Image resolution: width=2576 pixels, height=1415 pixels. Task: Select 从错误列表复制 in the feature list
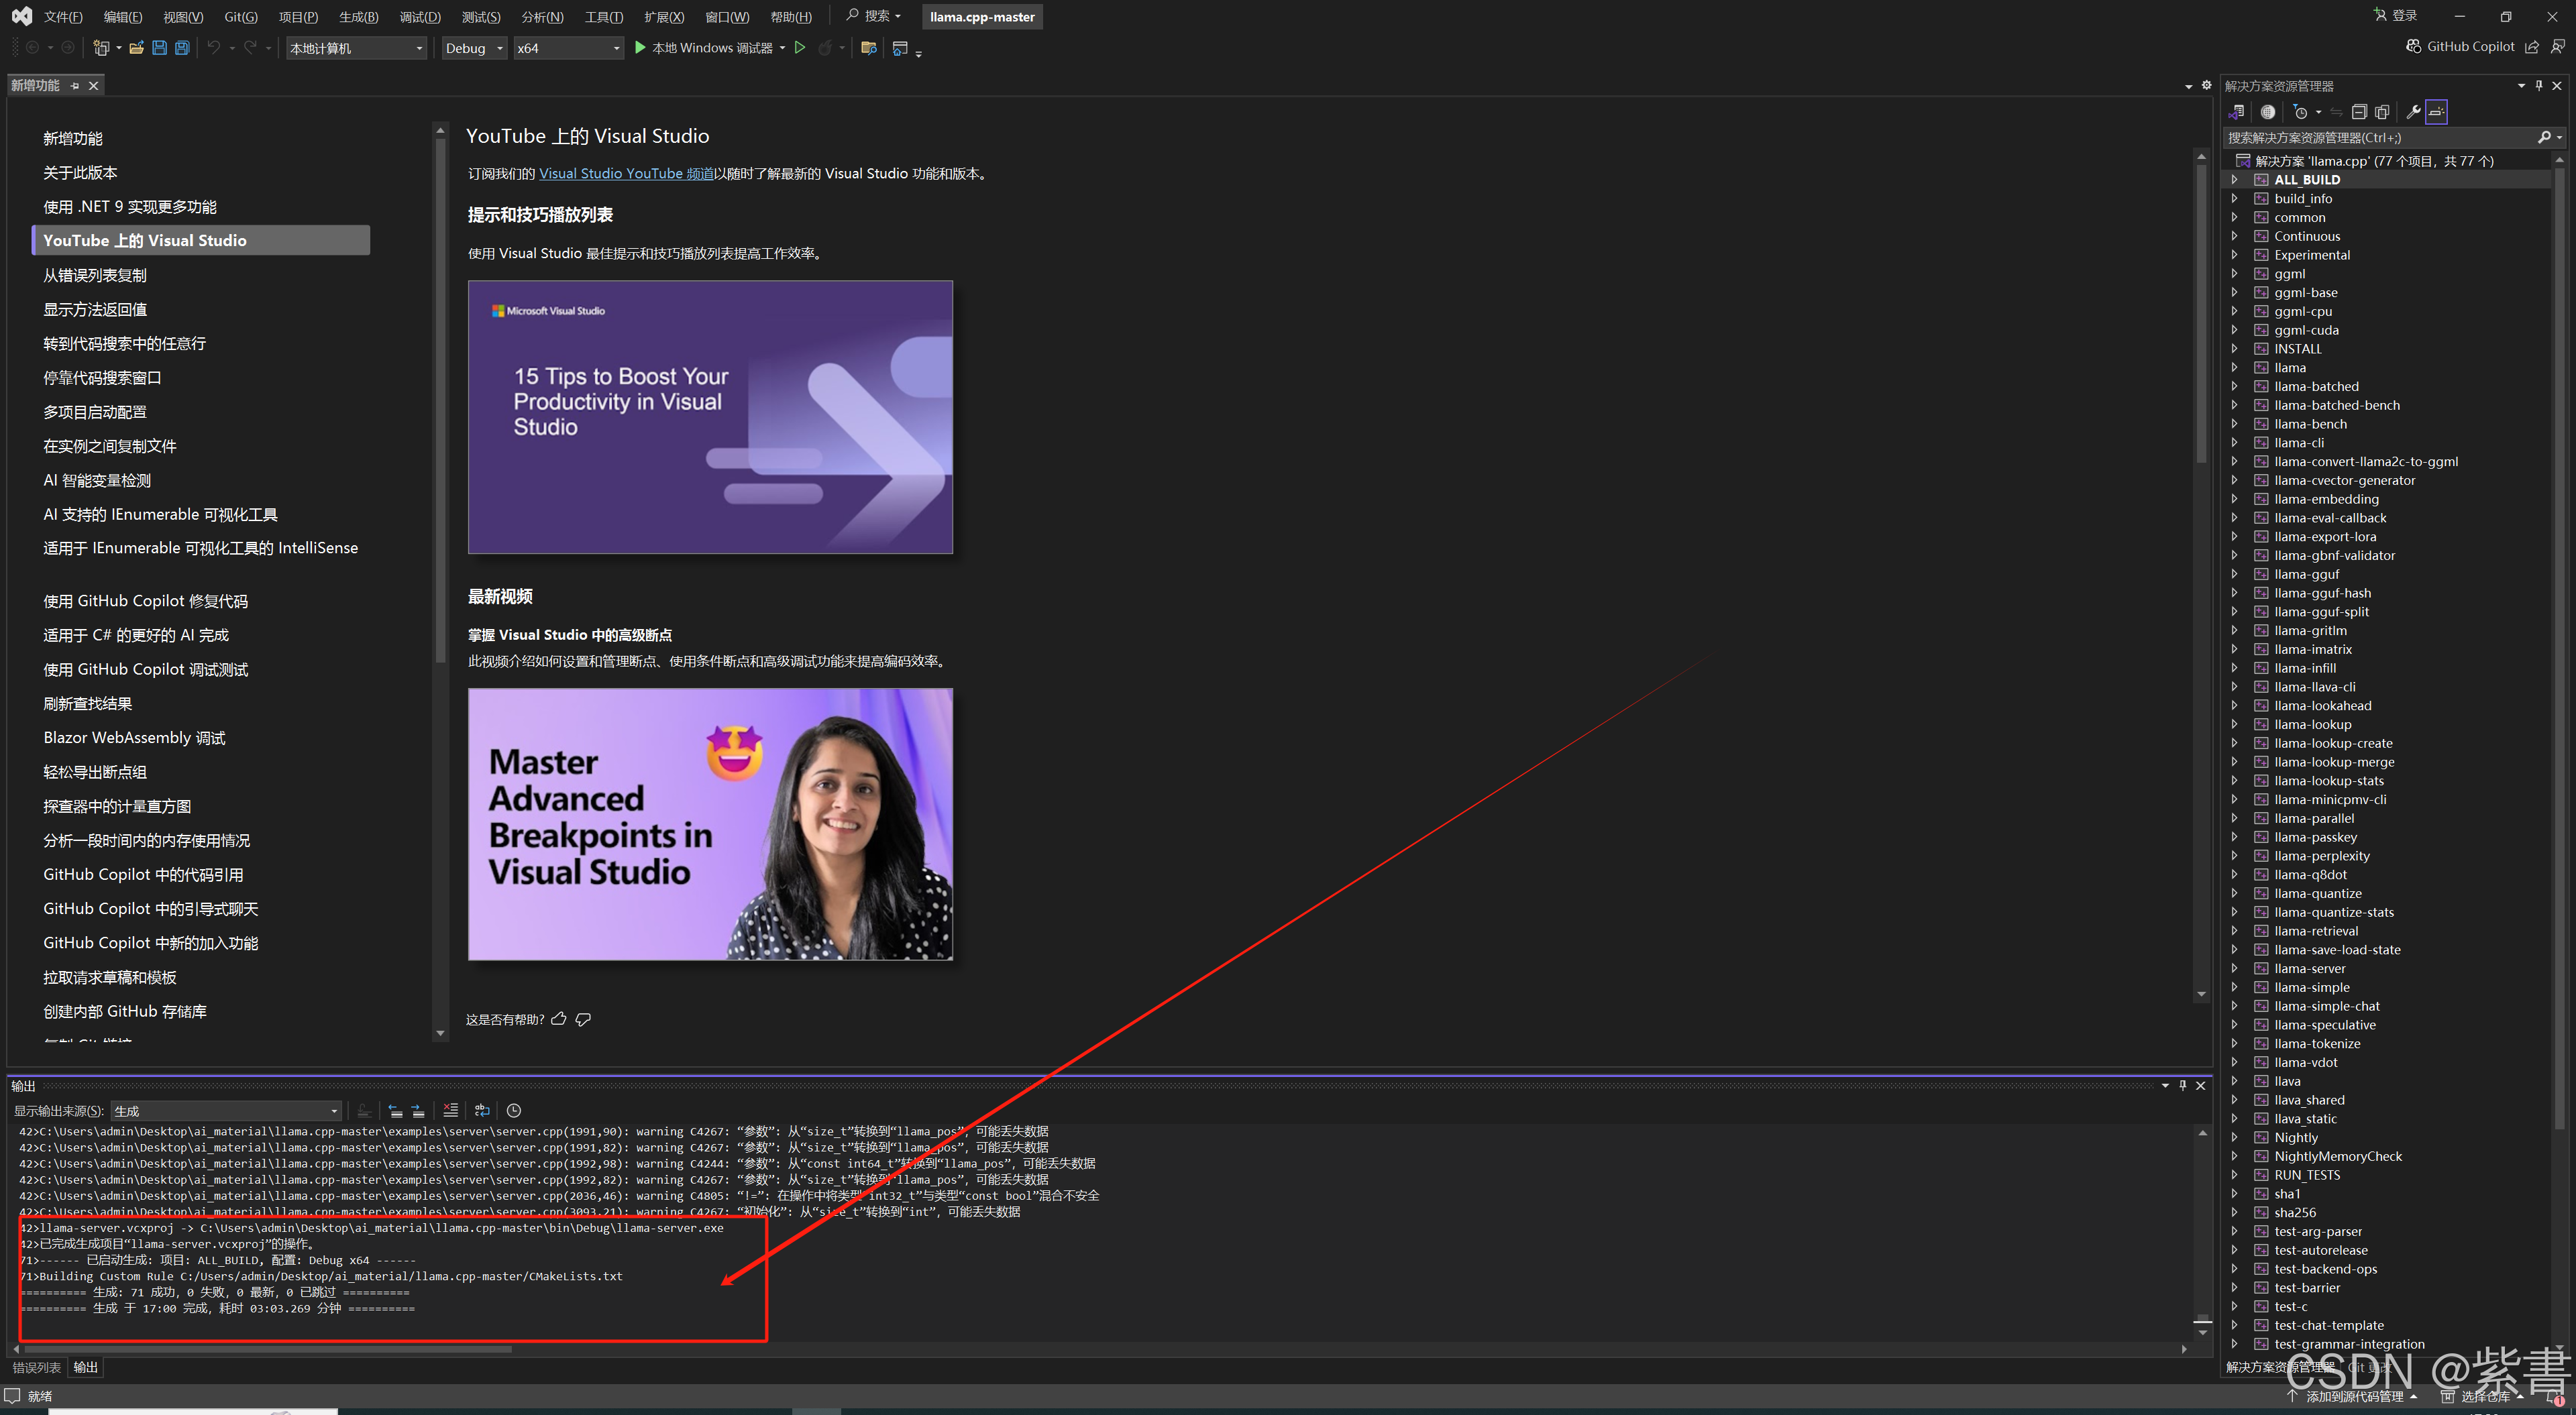click(x=95, y=275)
